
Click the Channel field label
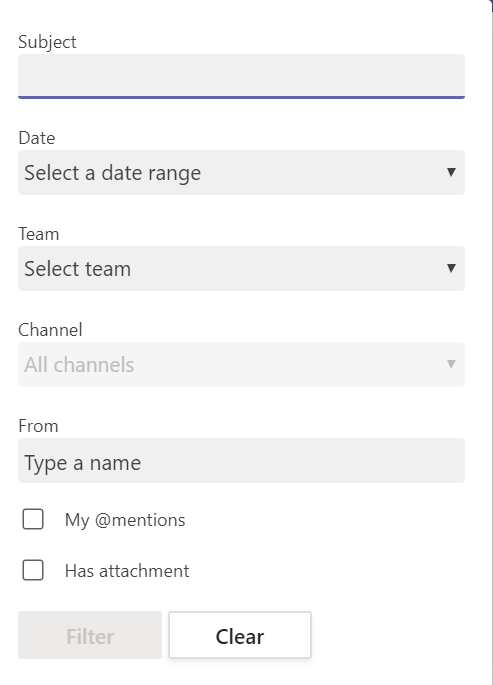pyautogui.click(x=50, y=330)
